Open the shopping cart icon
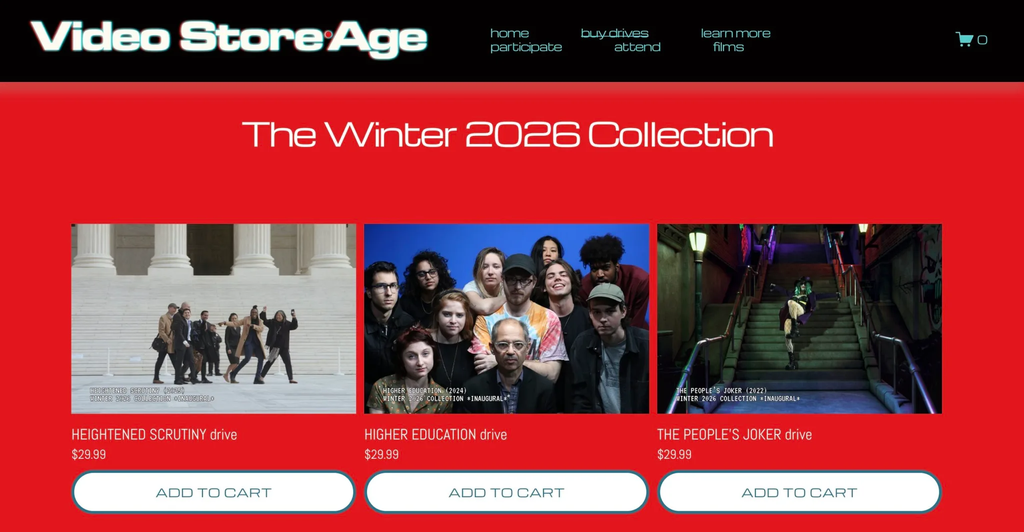This screenshot has height=532, width=1024. 964,39
